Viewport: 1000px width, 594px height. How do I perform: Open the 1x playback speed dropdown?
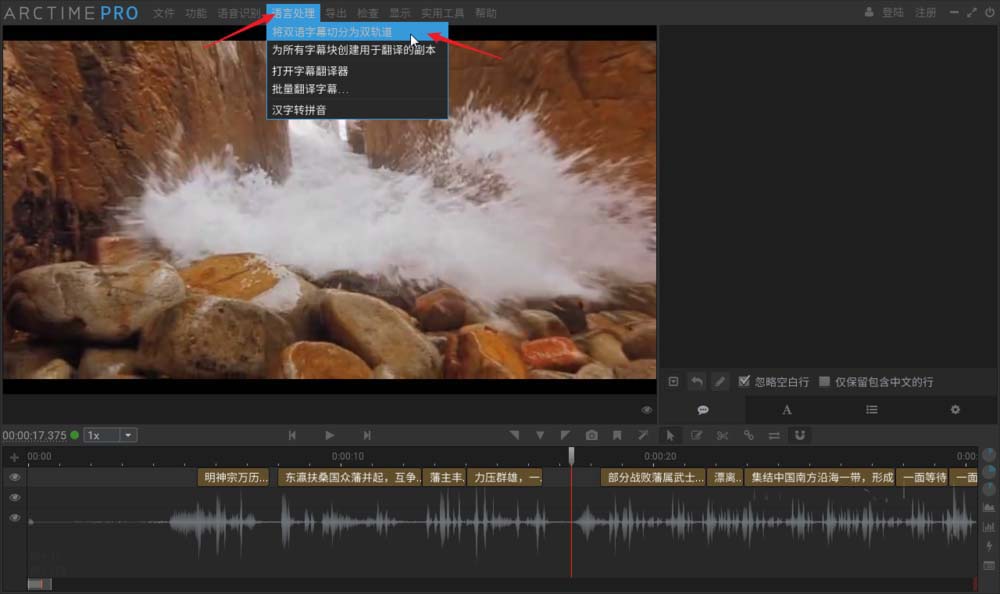coord(111,435)
